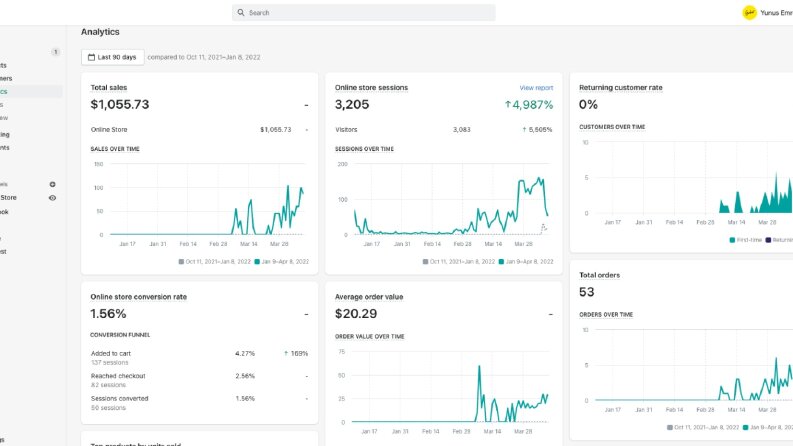
Task: Click the teal First-time legend swatch
Action: click(x=732, y=240)
